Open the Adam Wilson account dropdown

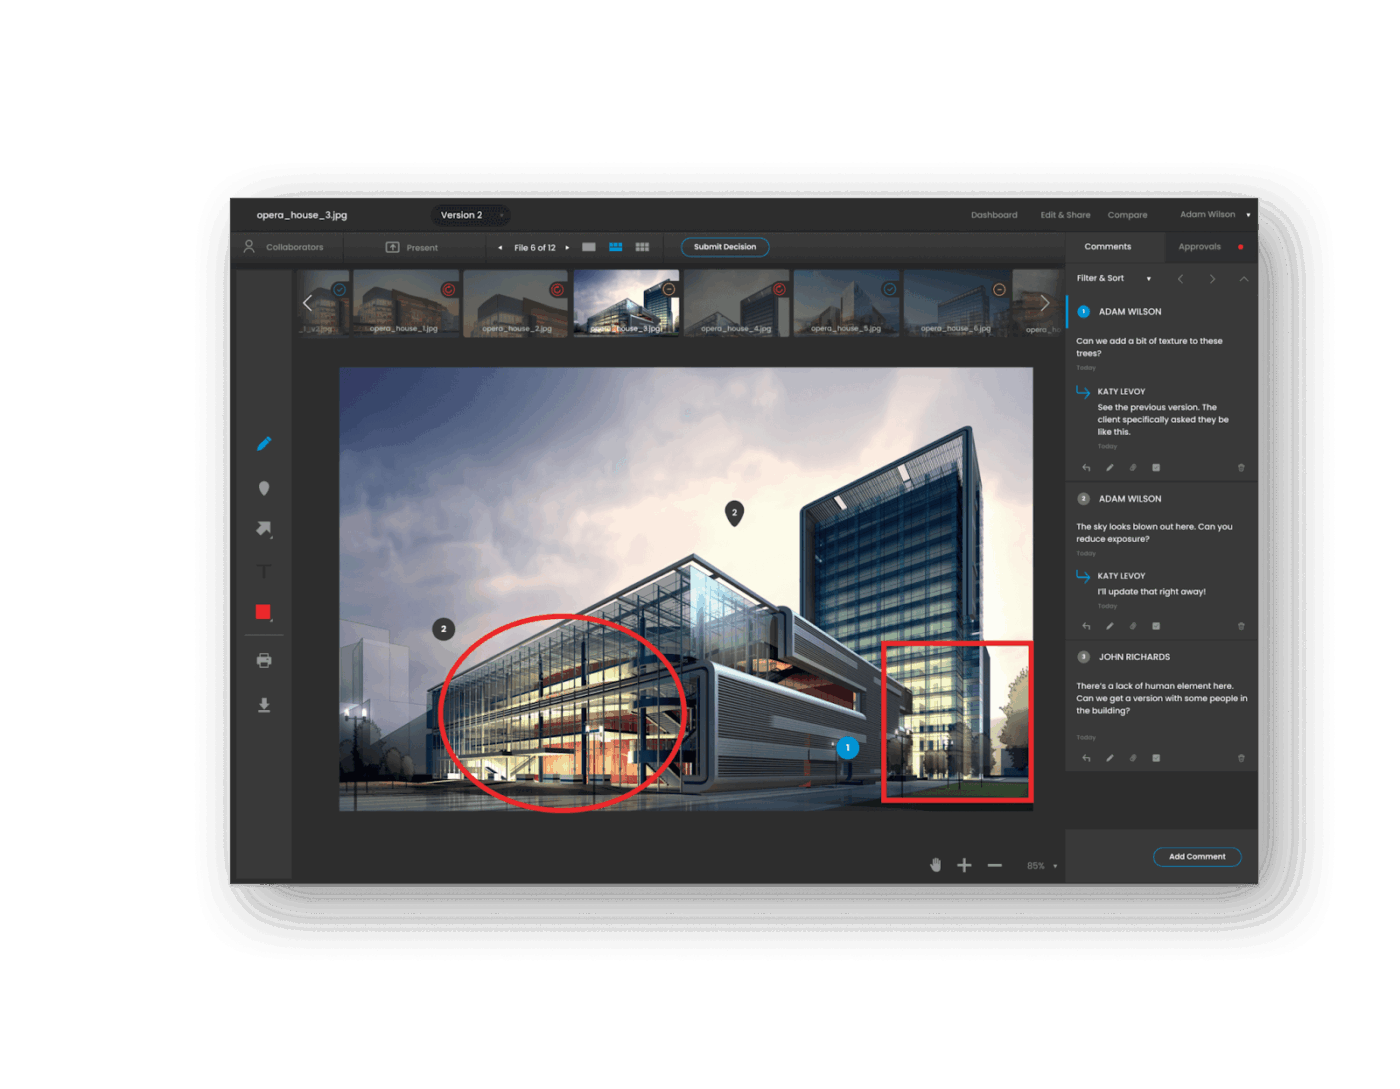[1215, 214]
